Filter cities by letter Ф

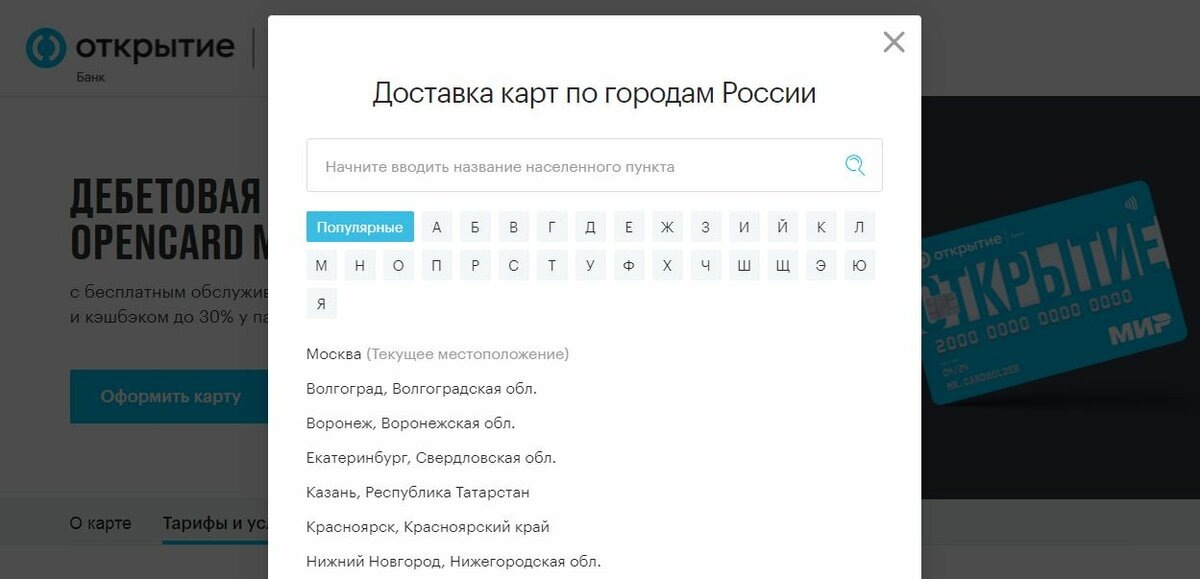(x=629, y=265)
